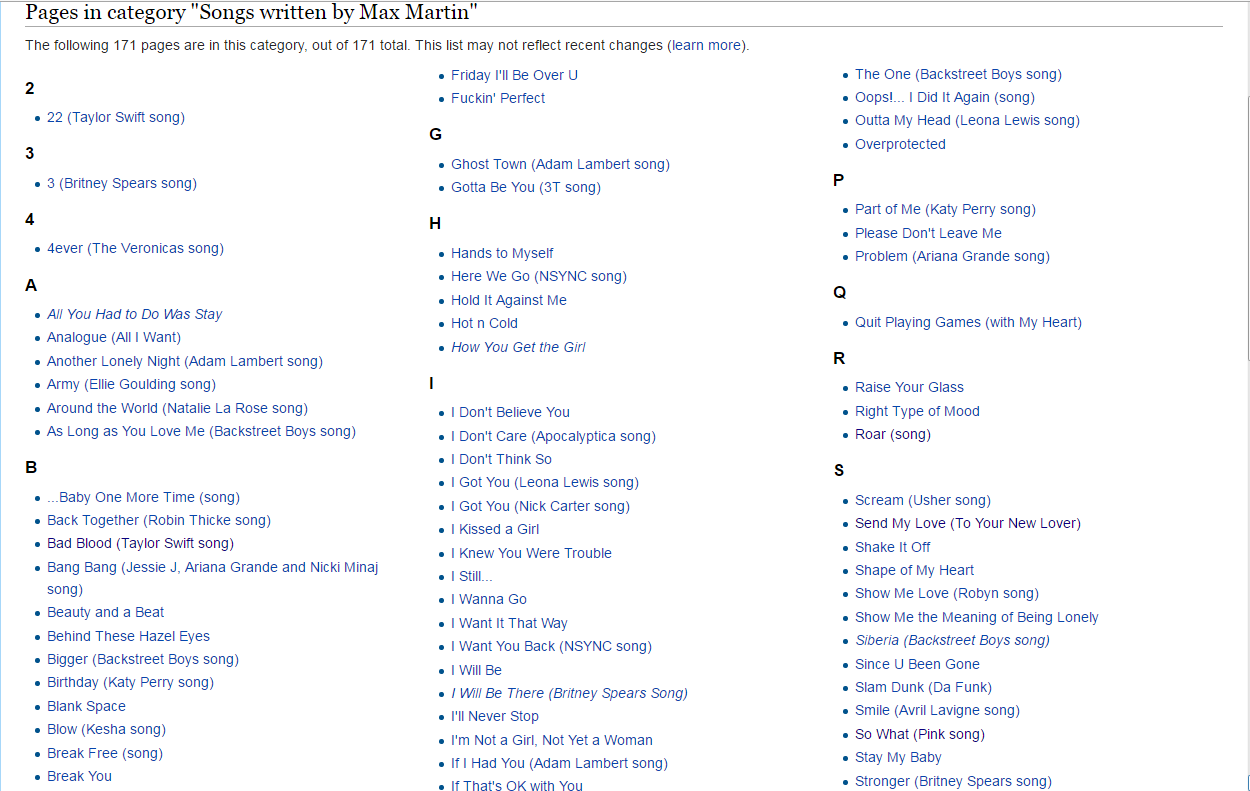Open Break Free (song) link
This screenshot has height=791, width=1250.
point(105,753)
